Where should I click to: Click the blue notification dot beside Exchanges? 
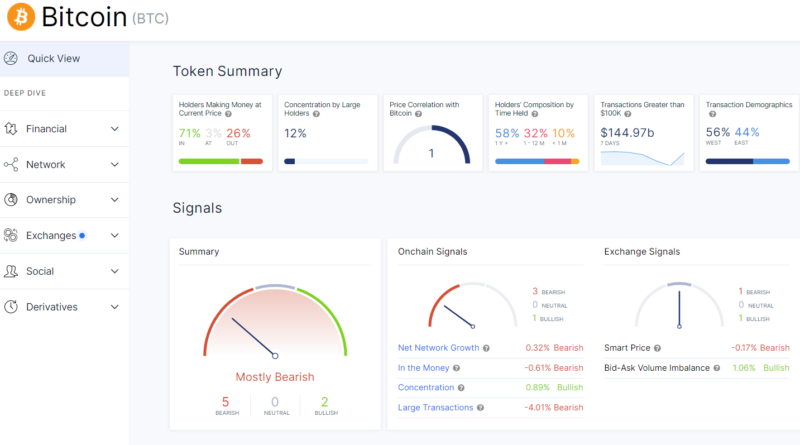[82, 235]
